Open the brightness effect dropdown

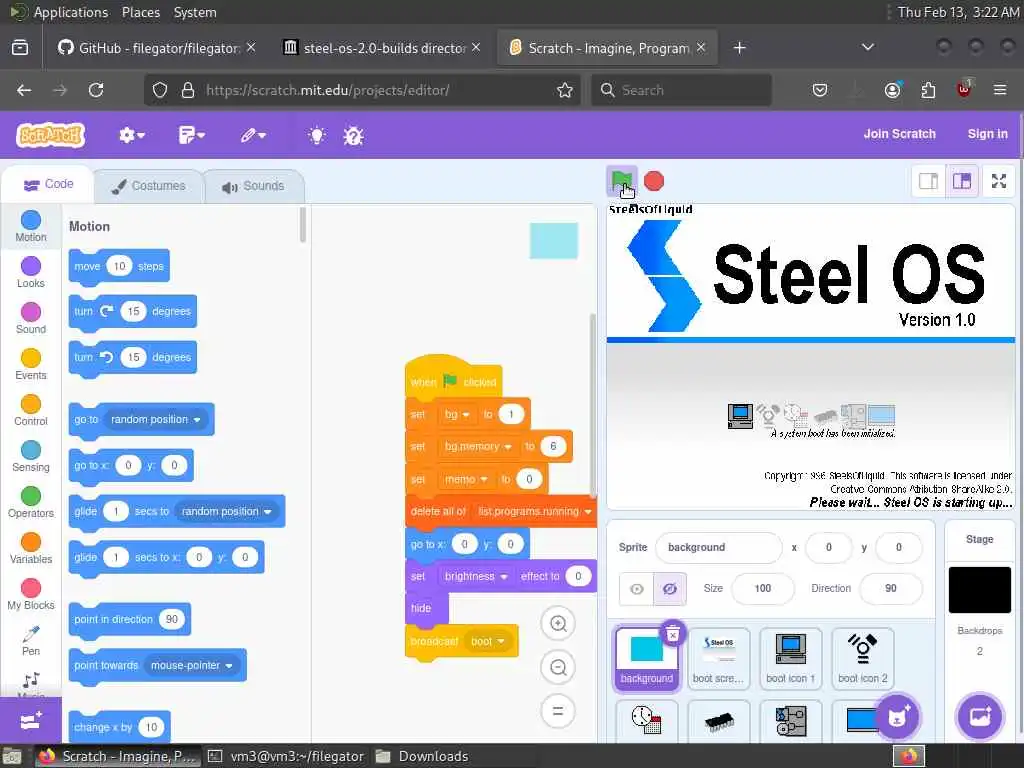tap(475, 577)
